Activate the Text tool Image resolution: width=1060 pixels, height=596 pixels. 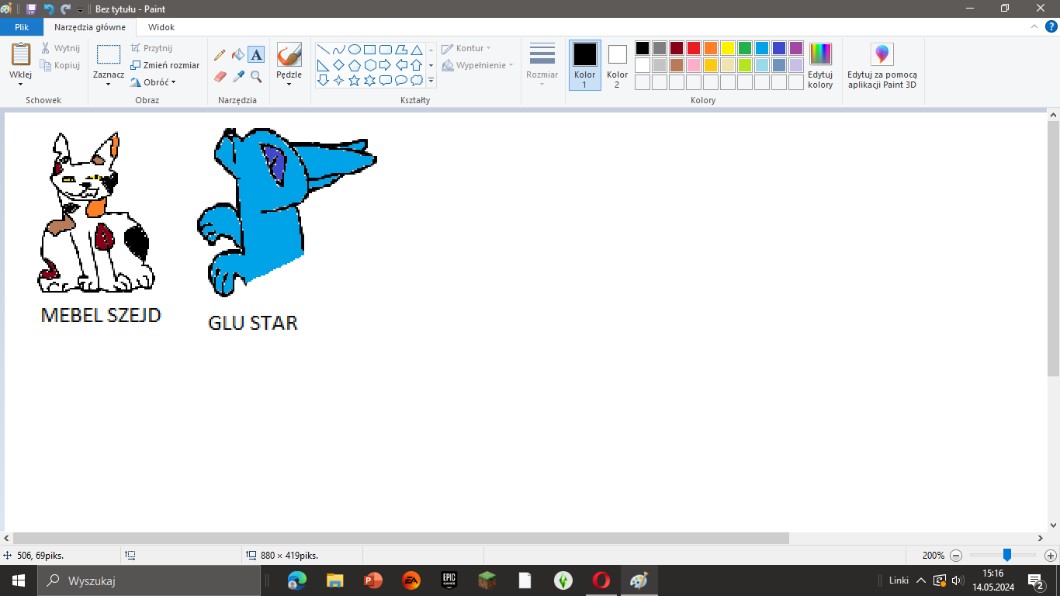[256, 55]
